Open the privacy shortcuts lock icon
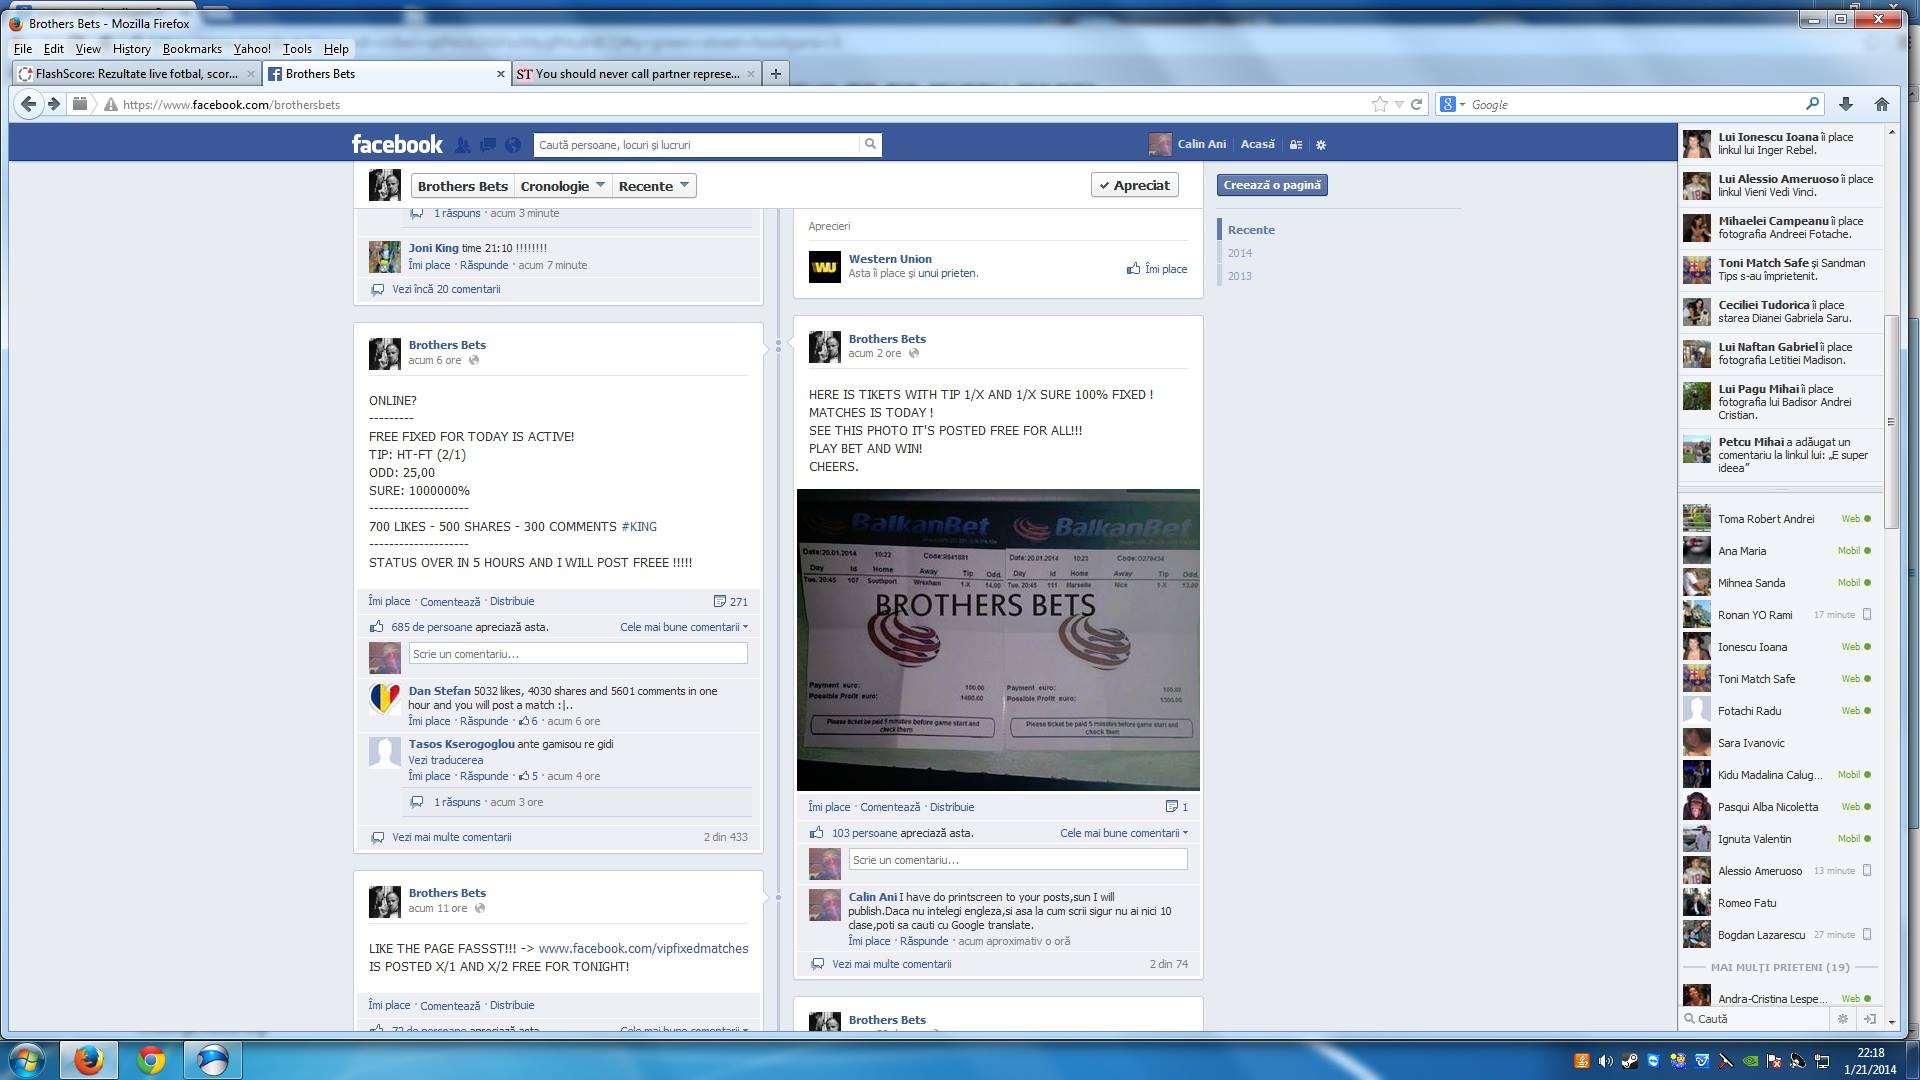Viewport: 1920px width, 1080px height. pos(1296,145)
